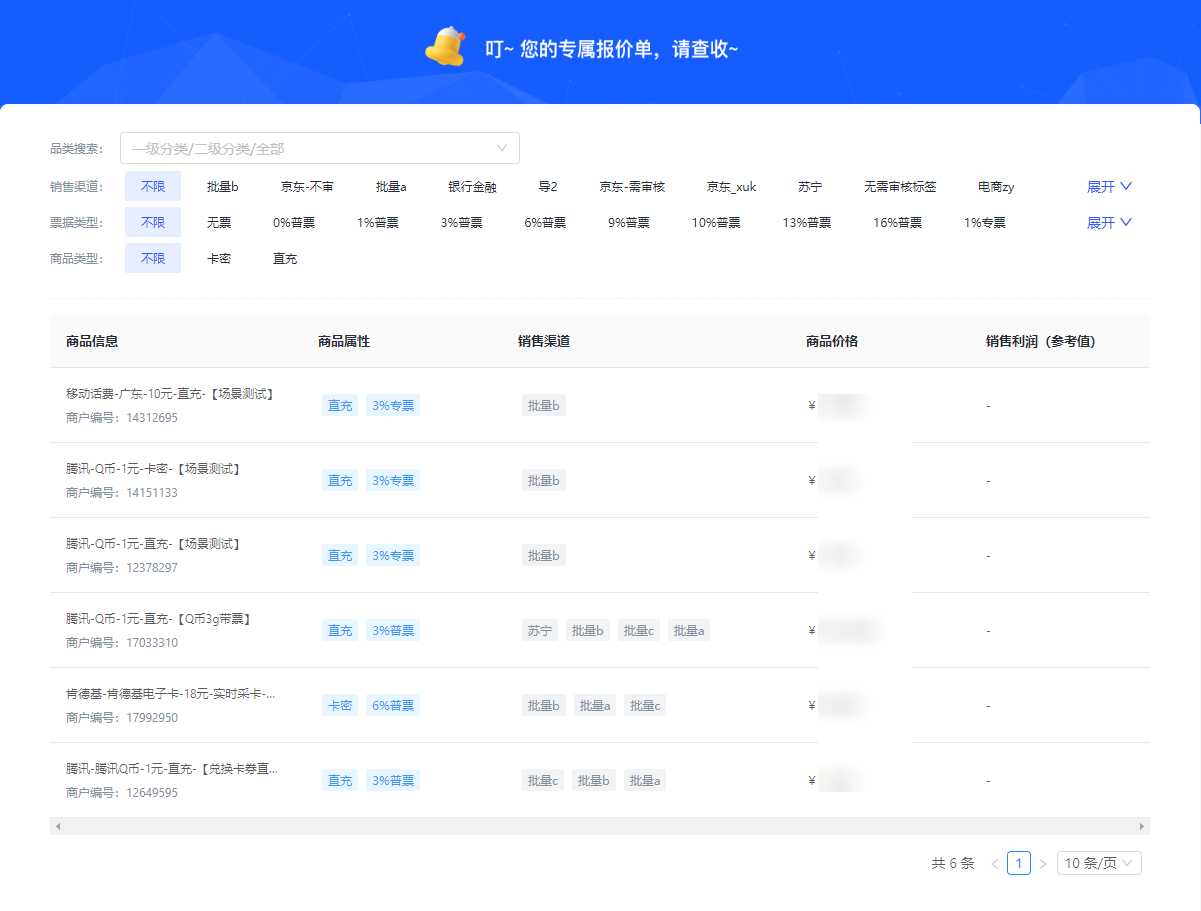Click the 商品属性 column header
The image size is (1201, 911).
[x=344, y=341]
